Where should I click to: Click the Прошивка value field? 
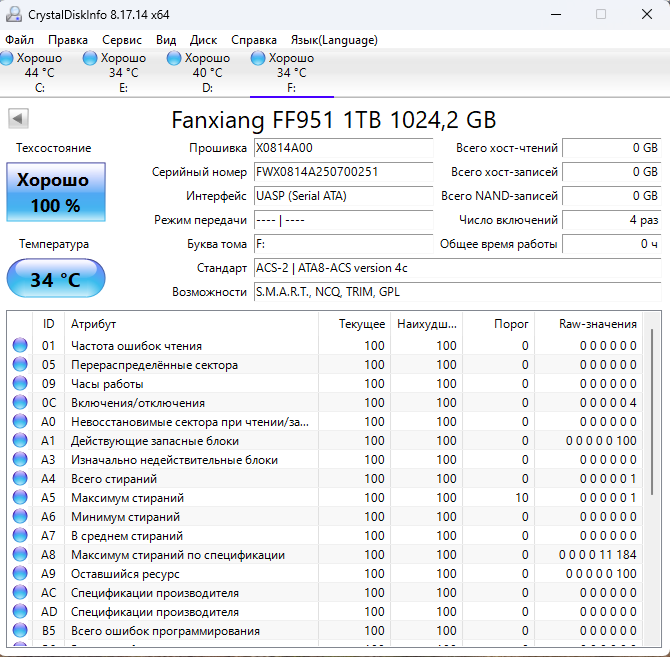[x=342, y=148]
